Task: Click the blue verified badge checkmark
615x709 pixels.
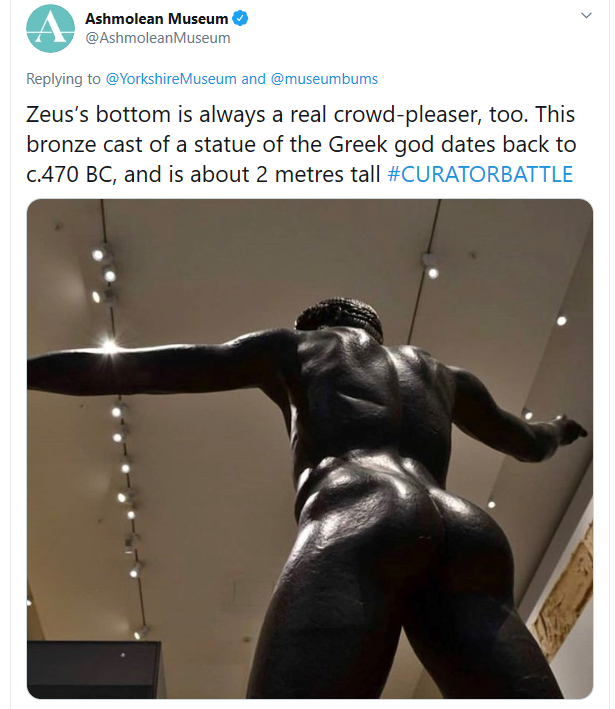Action: 240,19
